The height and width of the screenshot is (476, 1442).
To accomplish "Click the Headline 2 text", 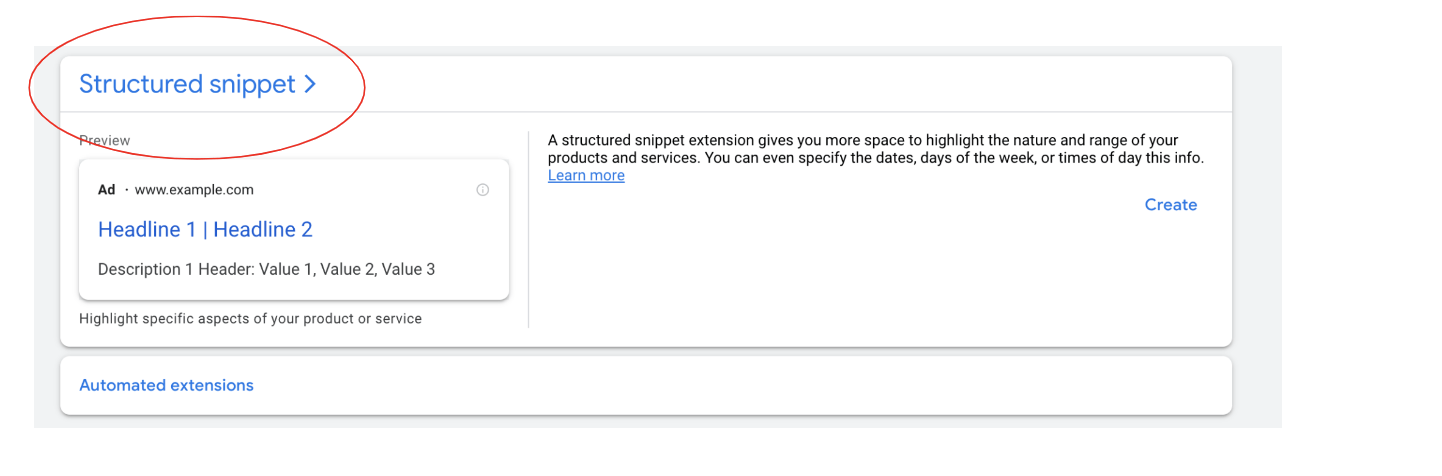I will pyautogui.click(x=263, y=230).
